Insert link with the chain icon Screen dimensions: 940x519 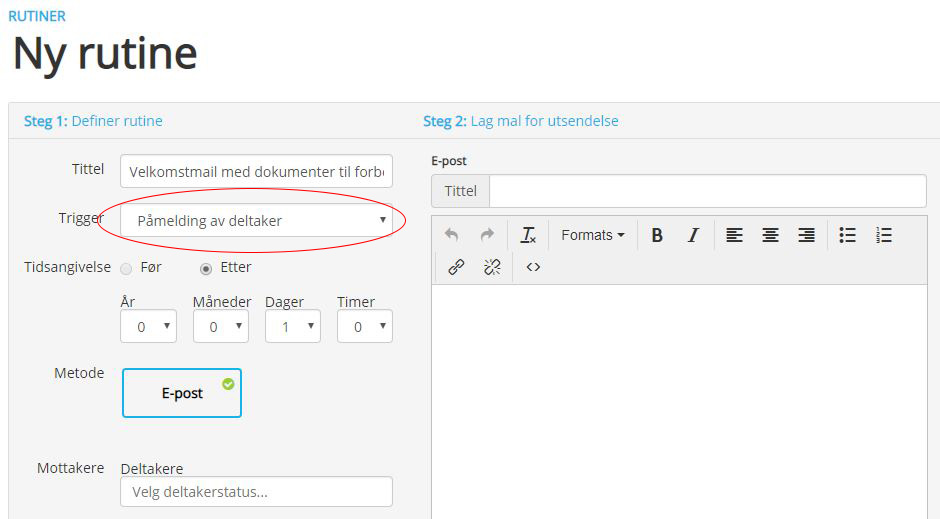(456, 267)
